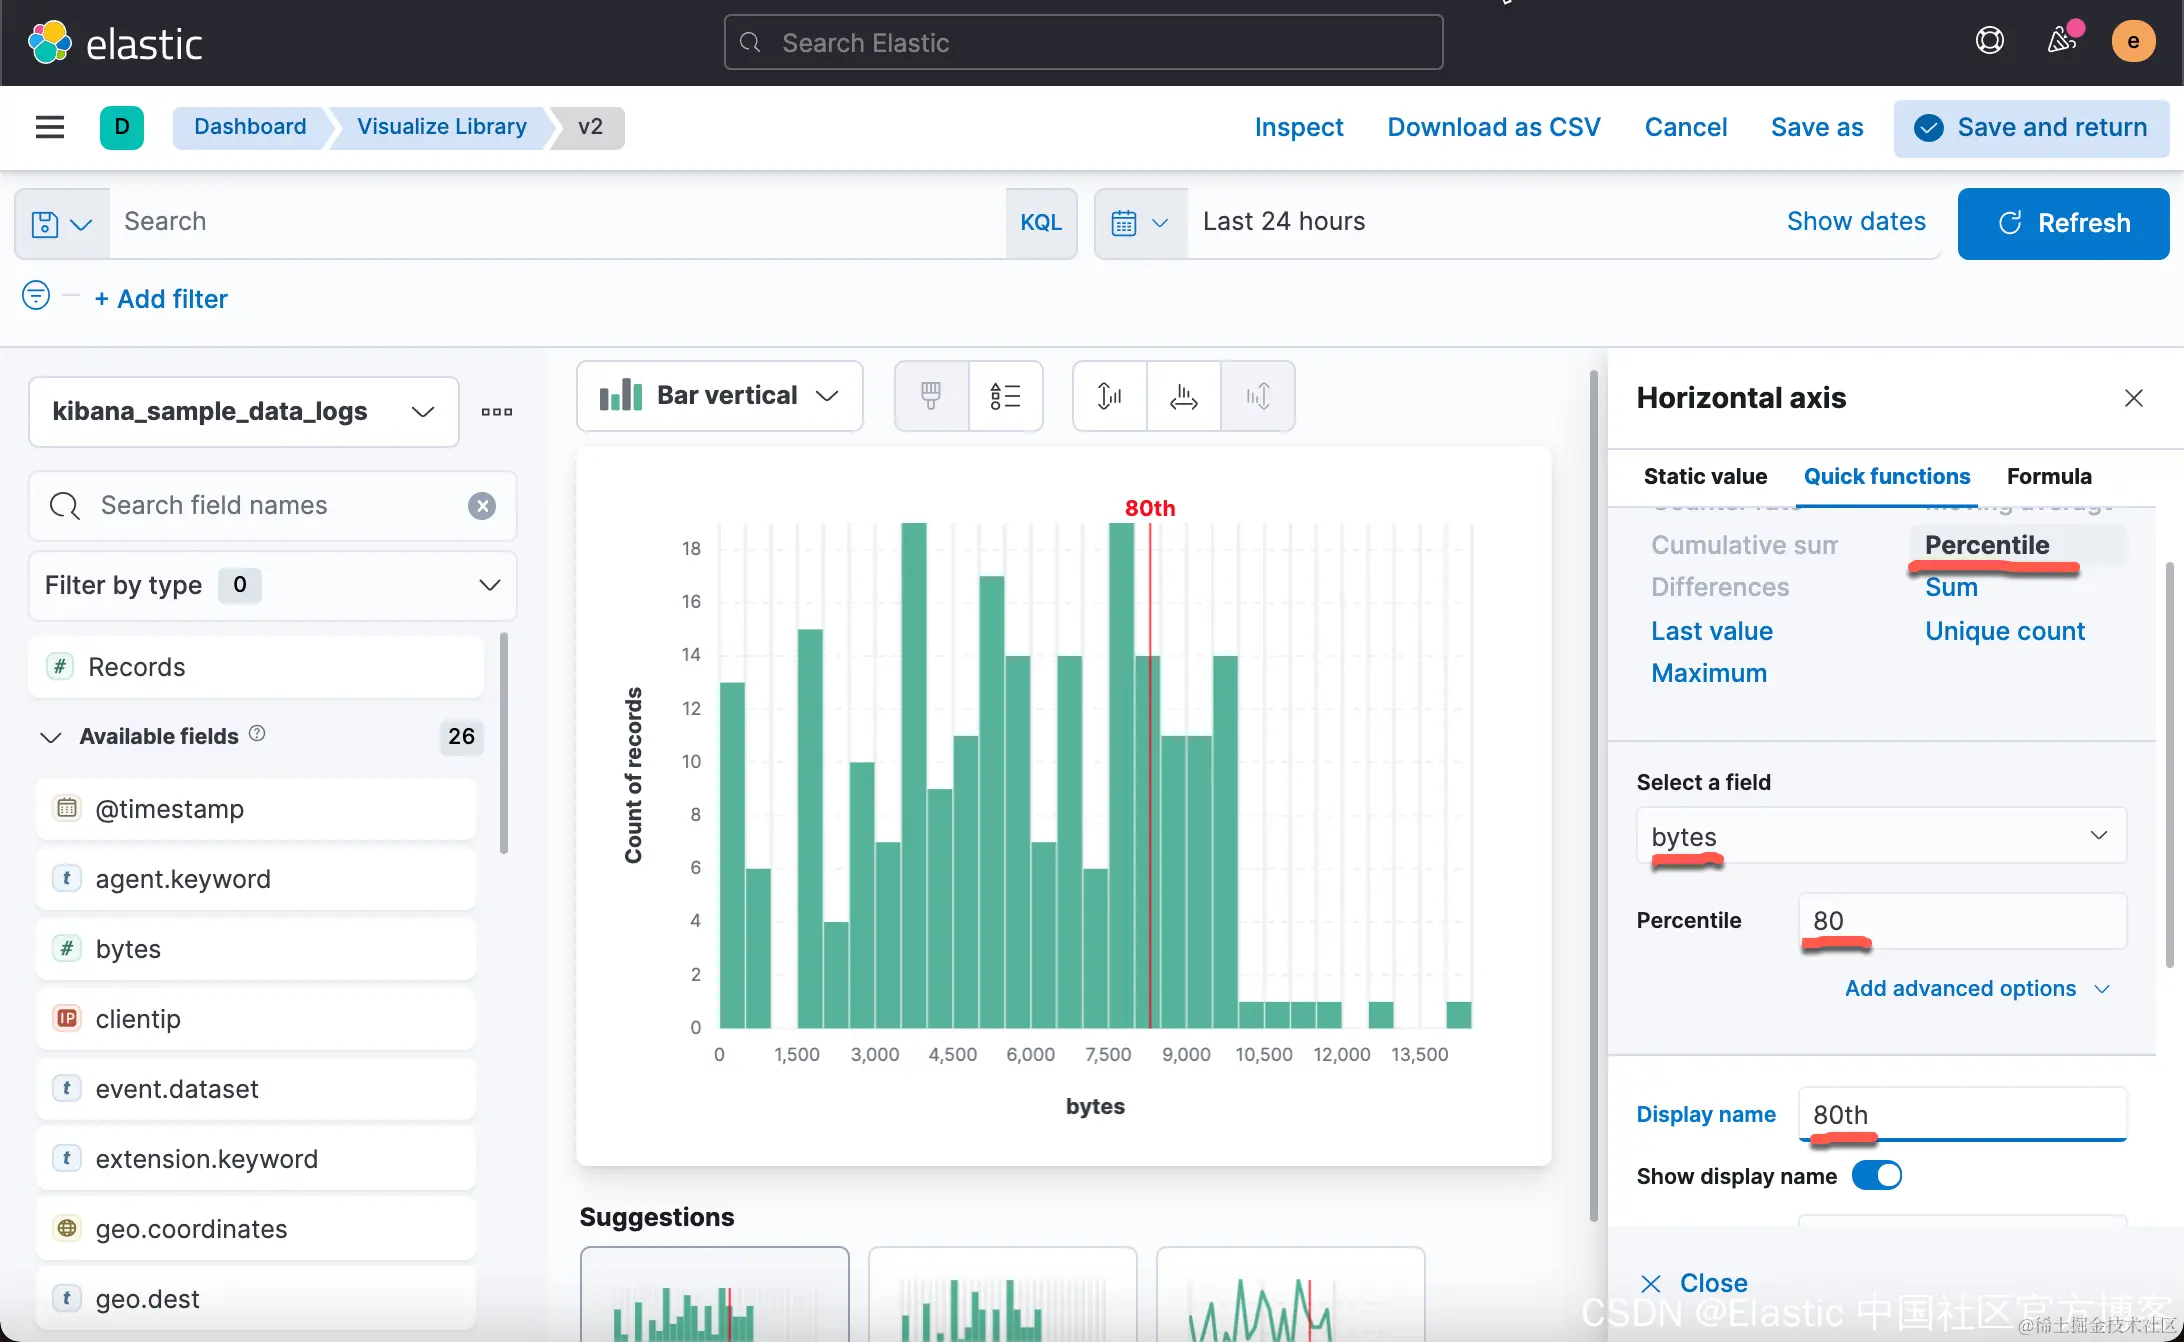
Task: Click the Percentile value input field
Action: (x=1961, y=921)
